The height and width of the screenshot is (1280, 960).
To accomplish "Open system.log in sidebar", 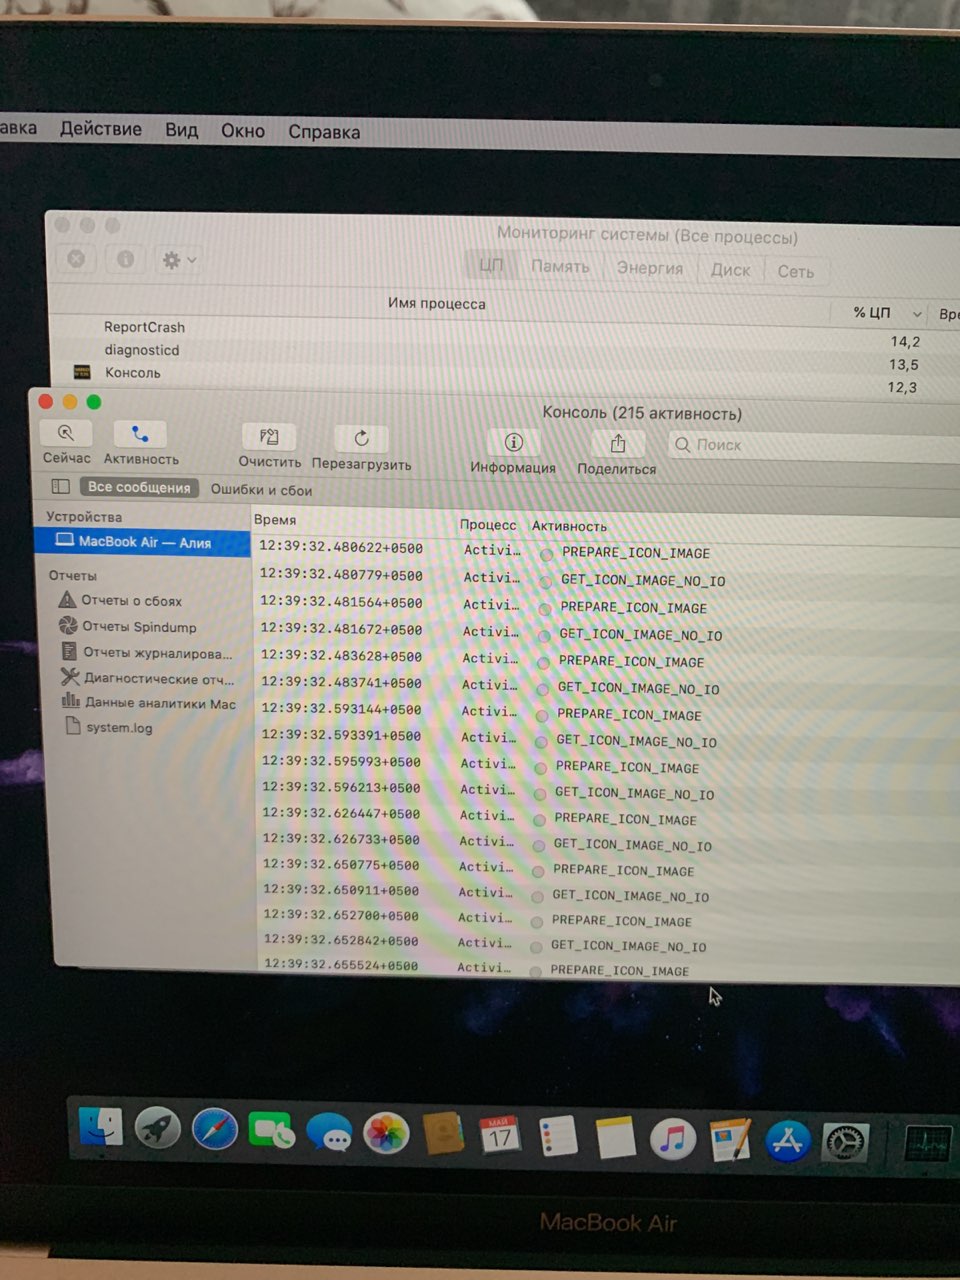I will [108, 727].
